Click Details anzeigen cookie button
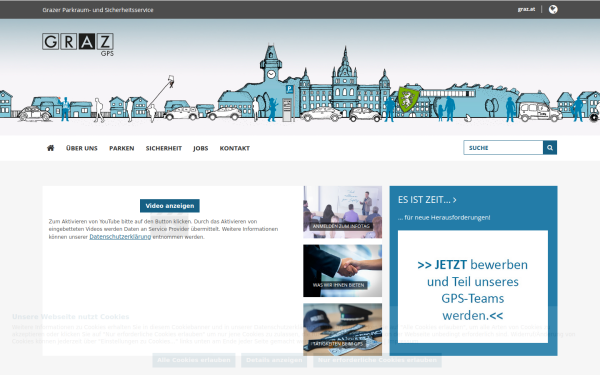This screenshot has height=375, width=600. (x=274, y=360)
